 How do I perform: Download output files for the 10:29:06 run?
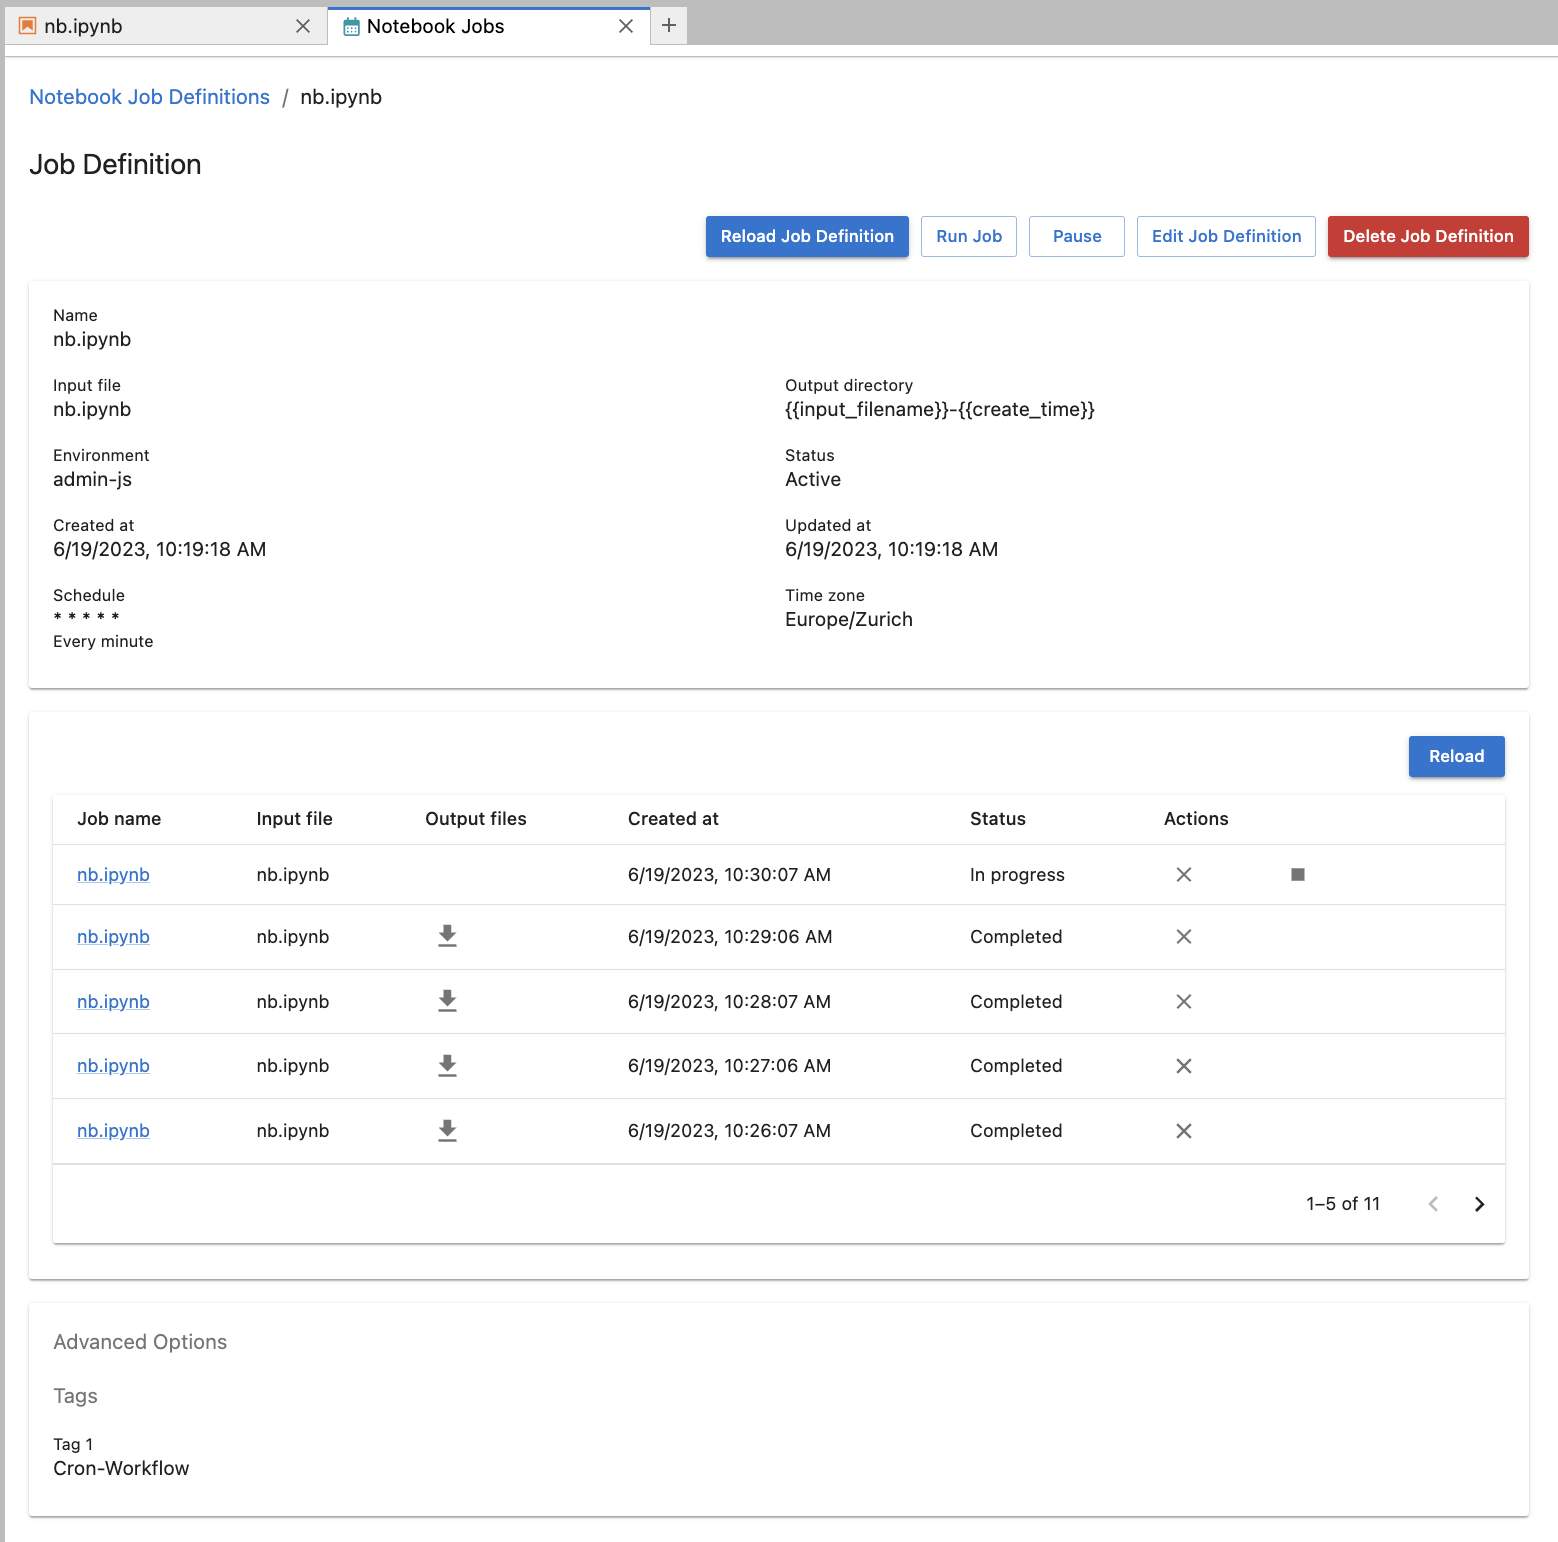pos(447,936)
